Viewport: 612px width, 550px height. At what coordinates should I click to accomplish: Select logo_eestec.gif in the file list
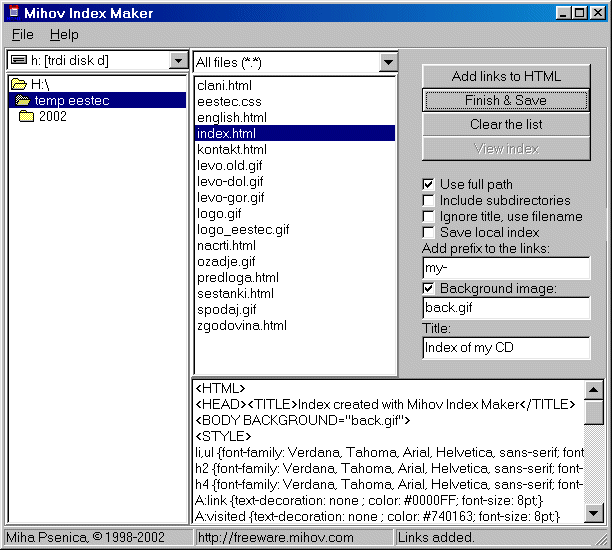(x=243, y=229)
